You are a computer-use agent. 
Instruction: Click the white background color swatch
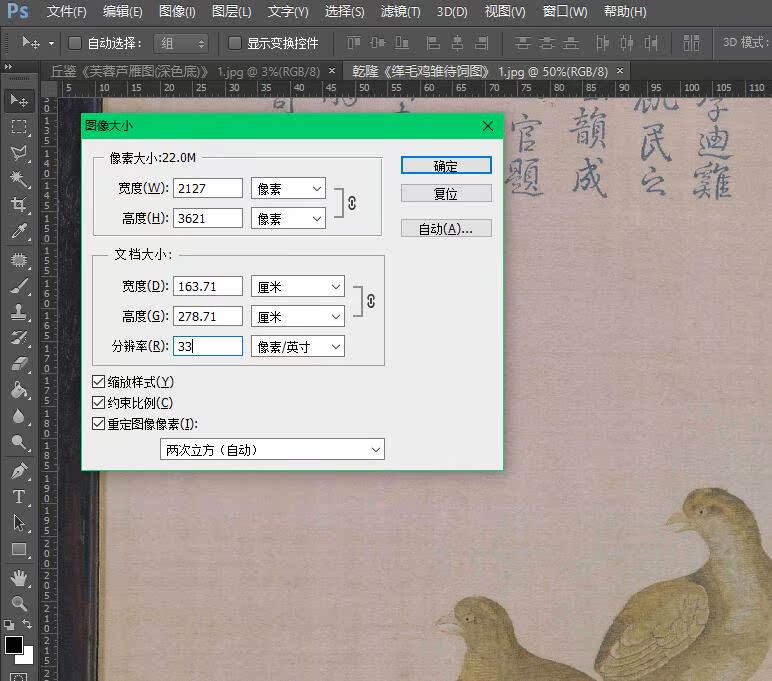click(x=28, y=658)
